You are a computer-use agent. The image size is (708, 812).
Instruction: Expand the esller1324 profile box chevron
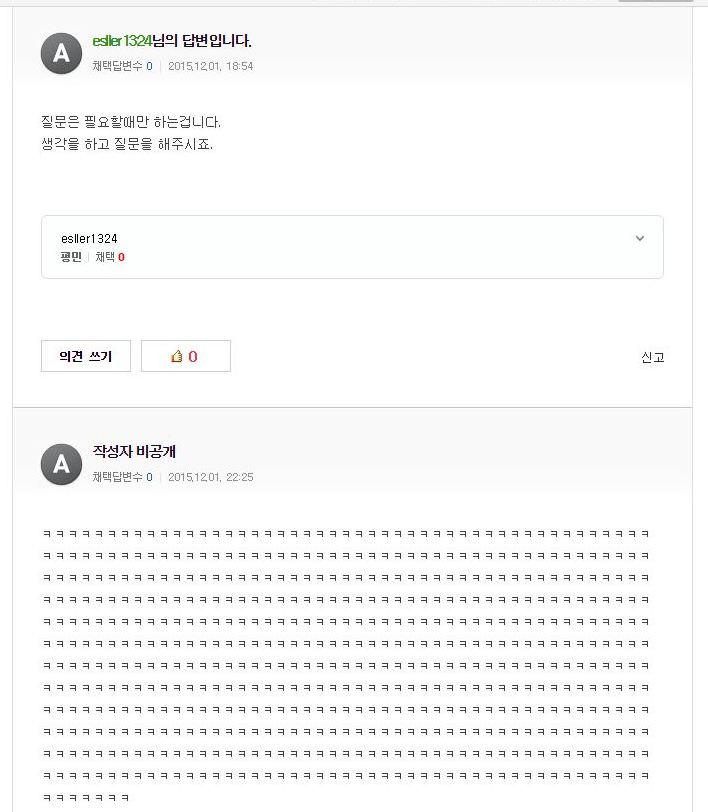pyautogui.click(x=640, y=238)
